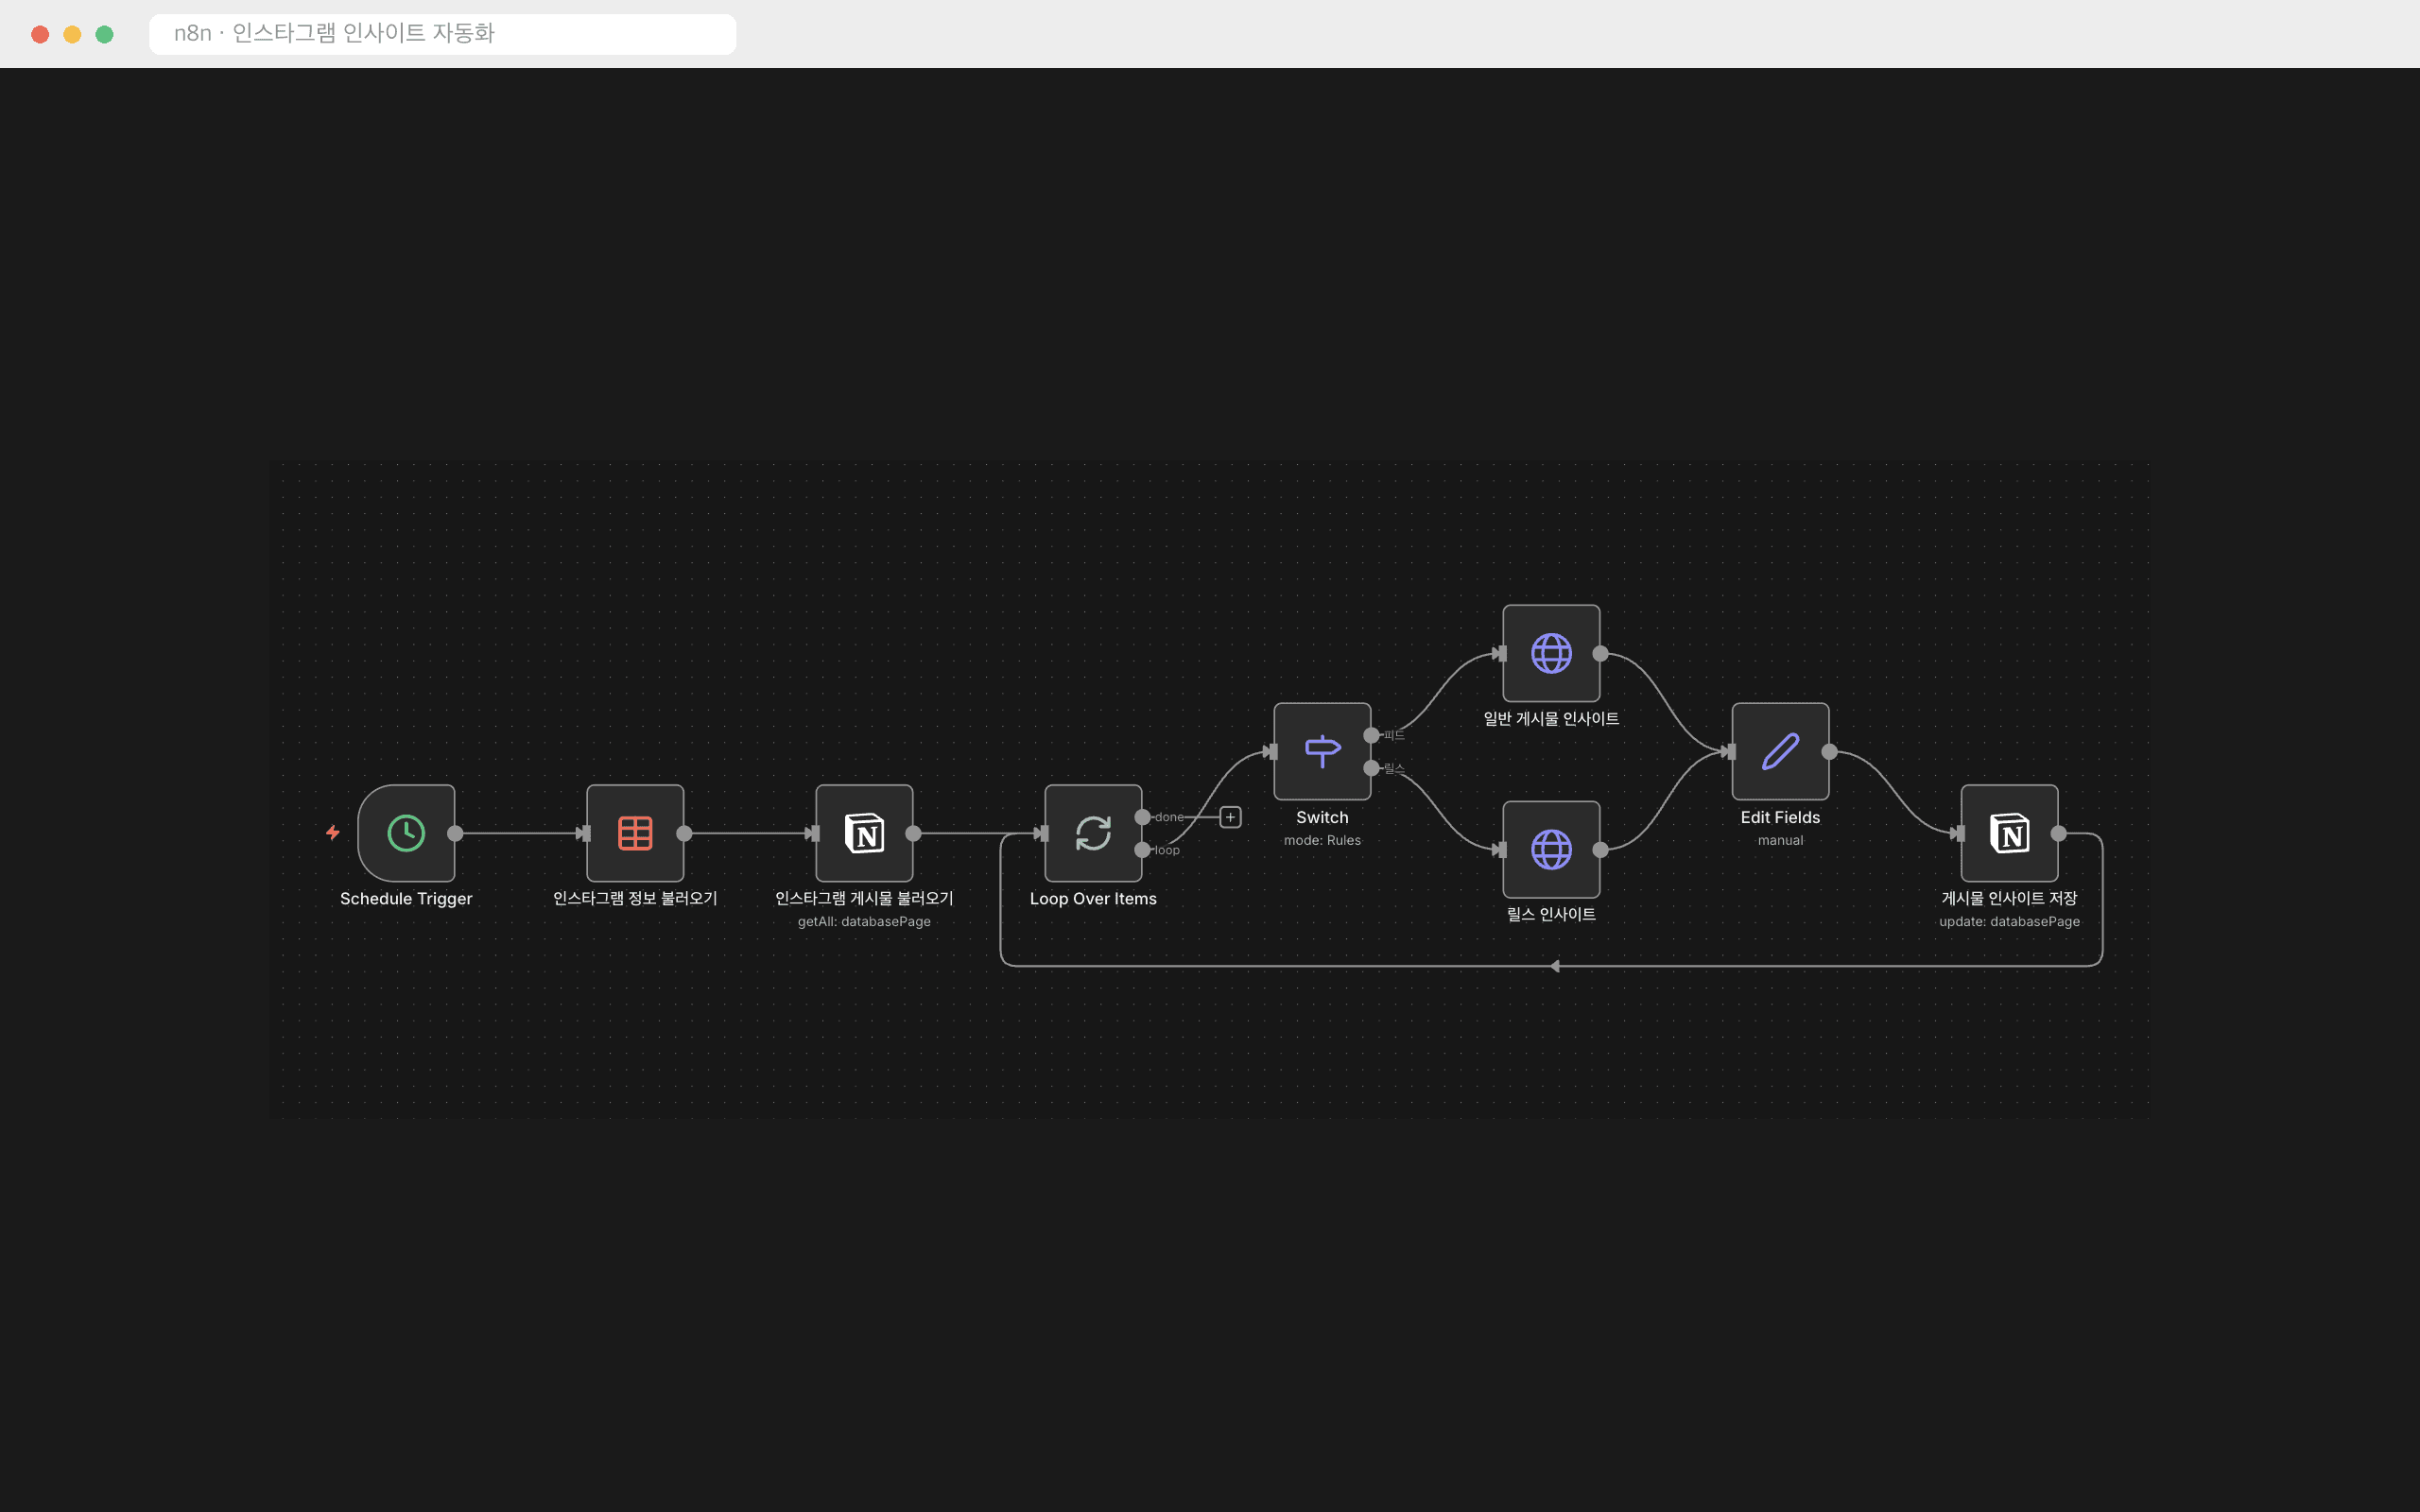Click the Edit Fields label
Screen dimensions: 2420x1512
coord(1780,817)
